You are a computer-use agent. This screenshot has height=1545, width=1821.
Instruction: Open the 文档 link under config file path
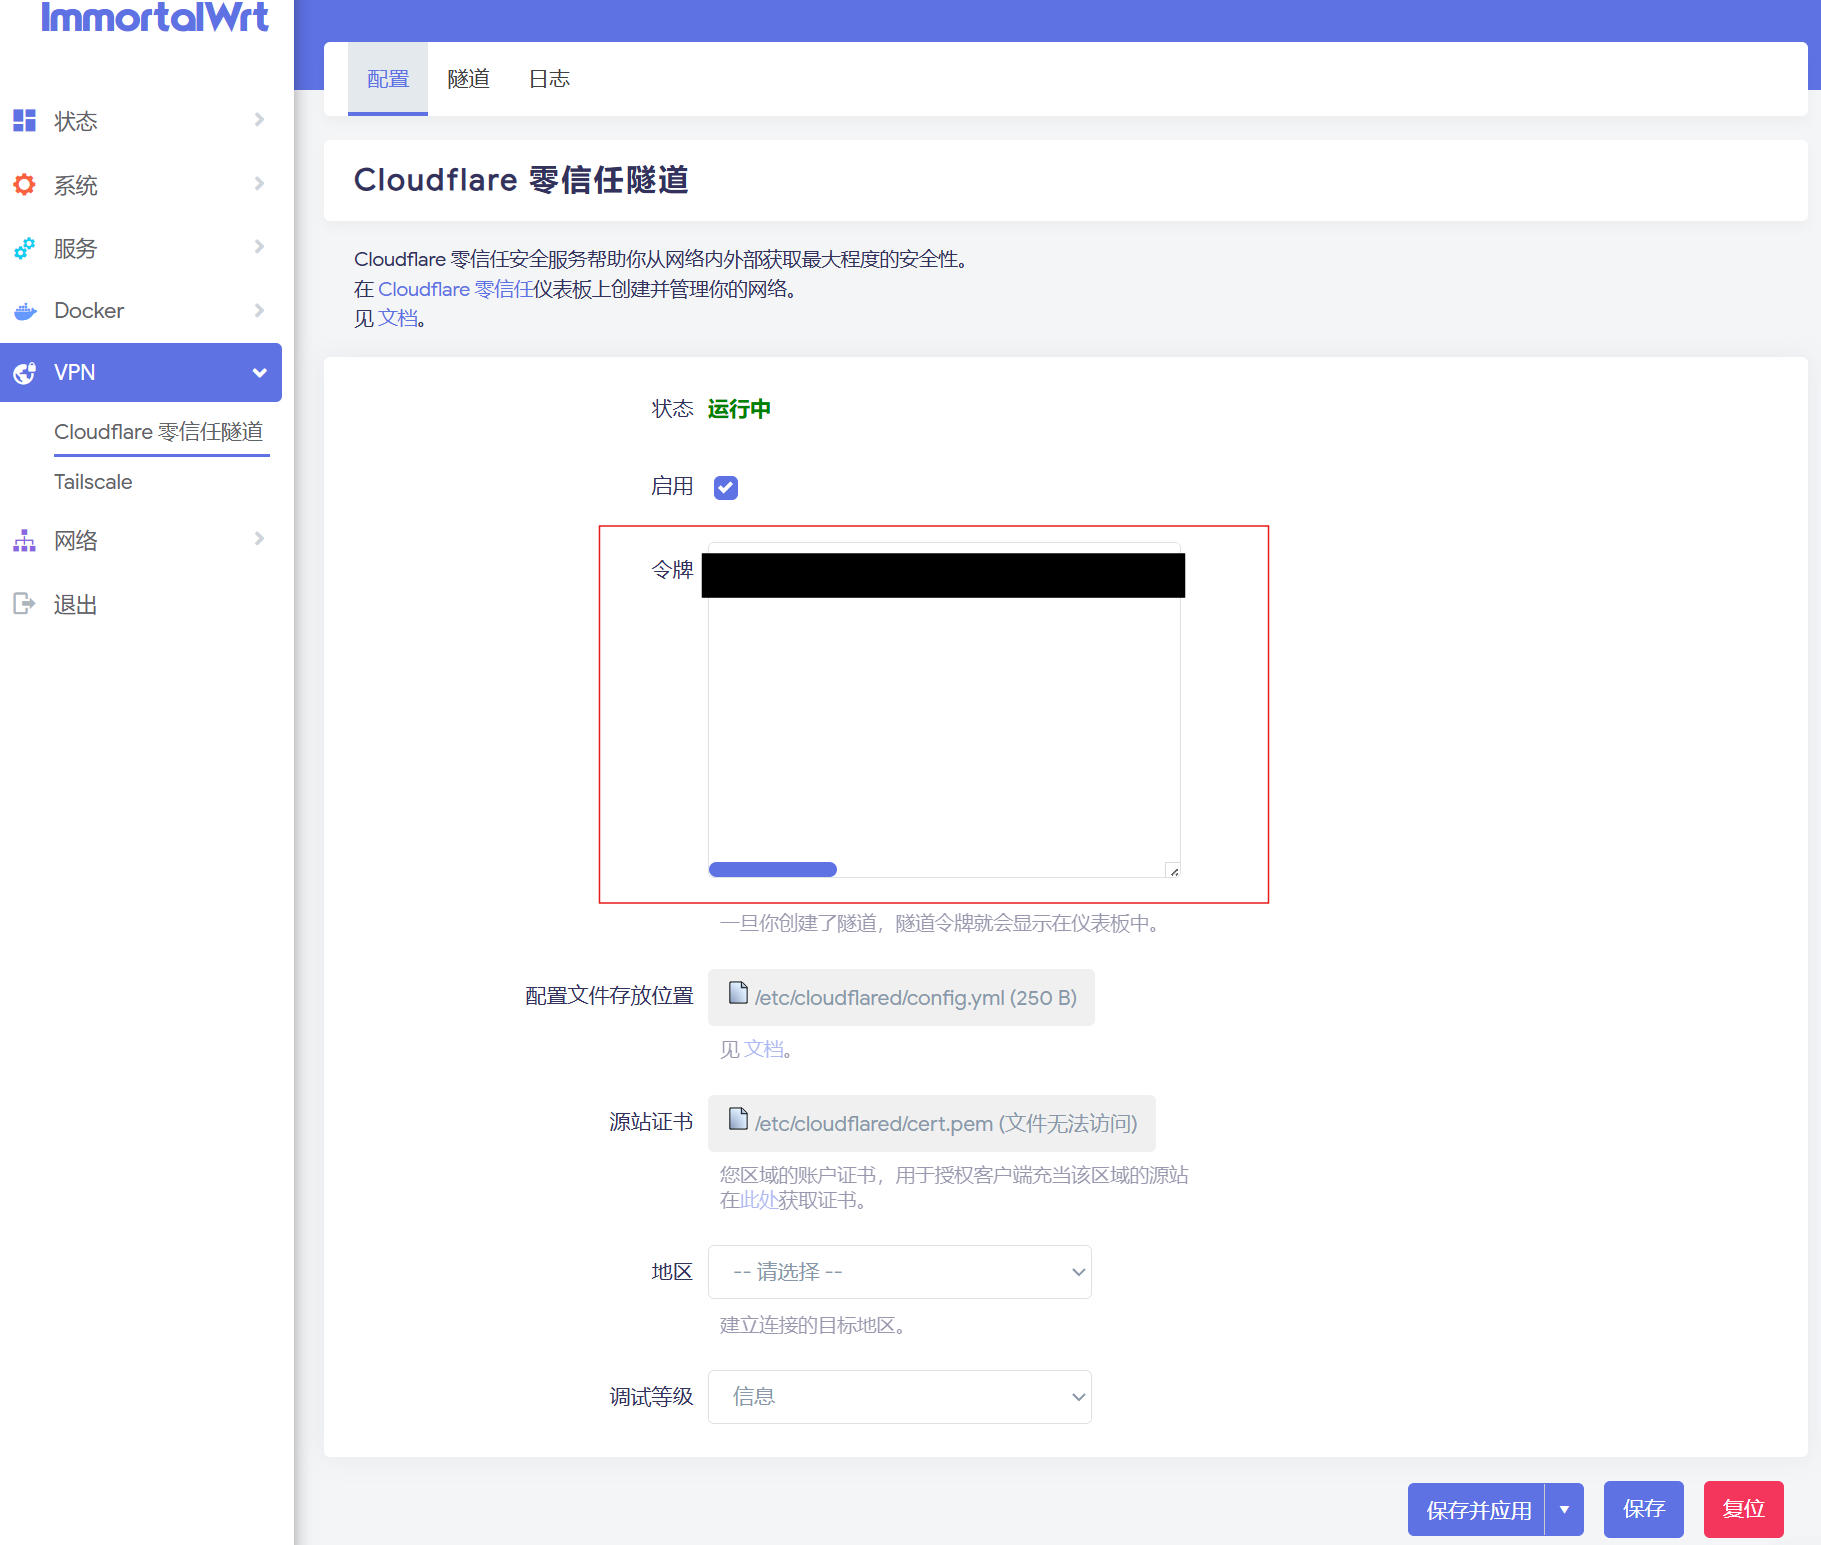point(763,1049)
